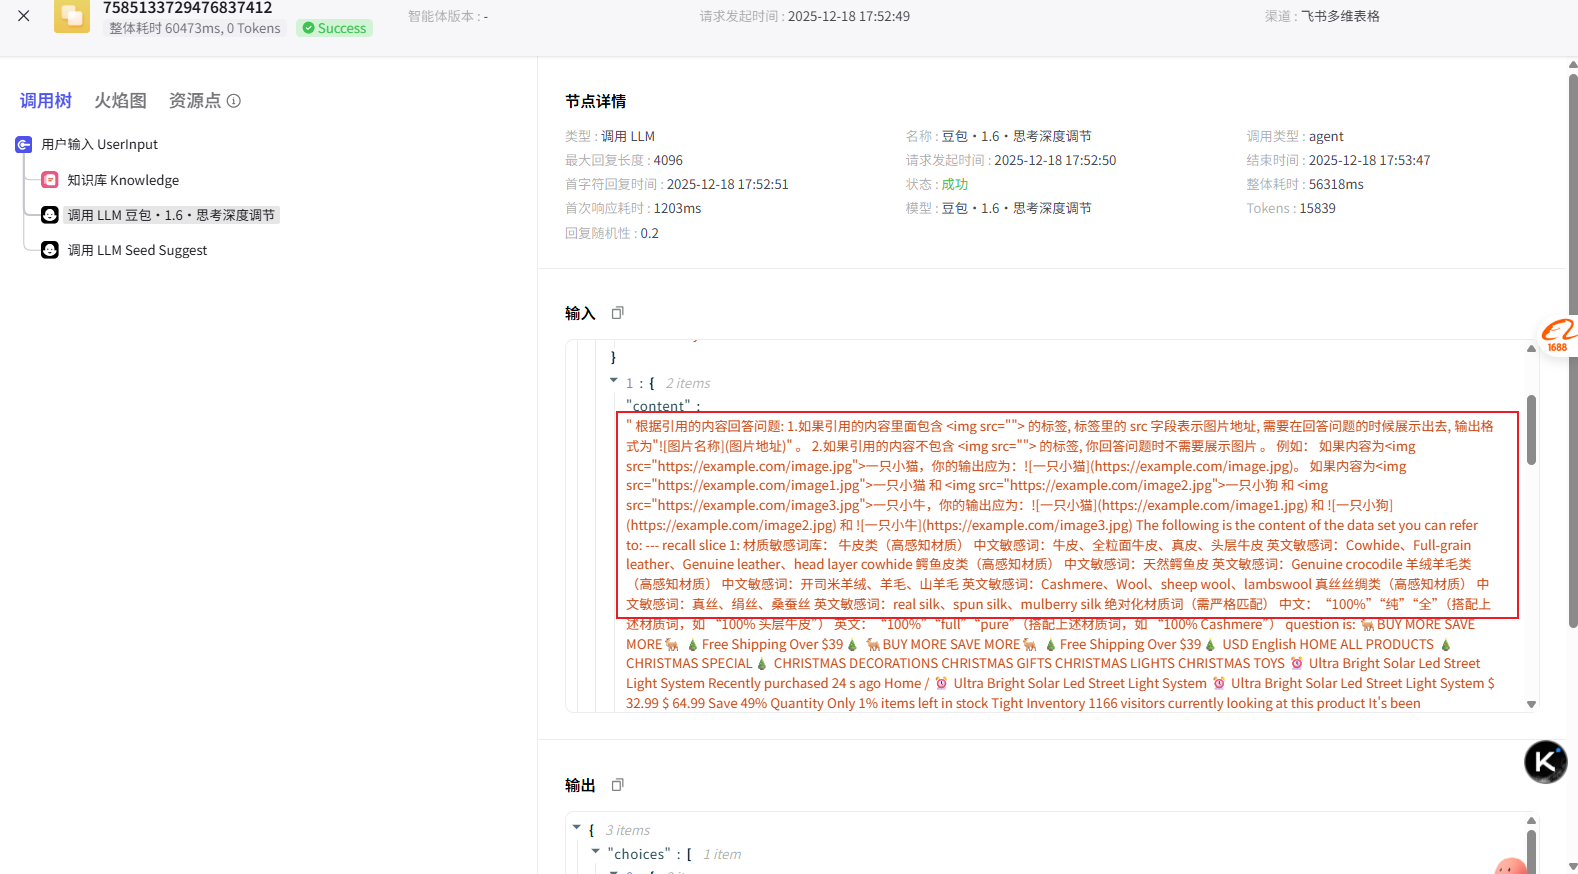Viewport: 1578px width, 874px height.
Task: Copy the 输出 section content
Action: pyautogui.click(x=618, y=785)
